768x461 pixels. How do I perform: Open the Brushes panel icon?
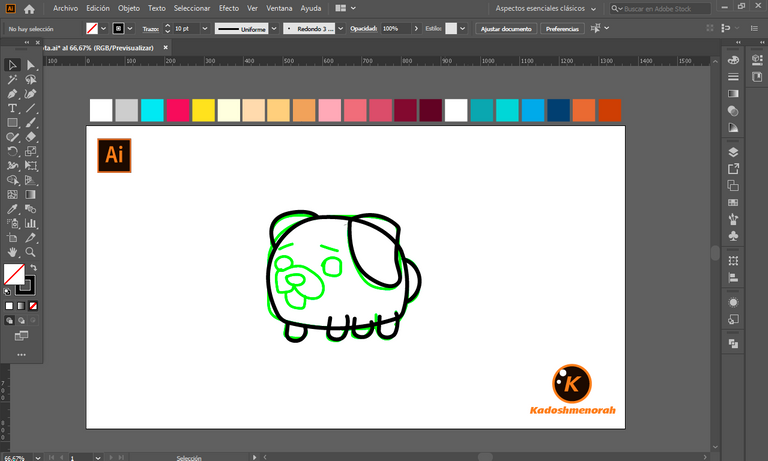pyautogui.click(x=733, y=219)
